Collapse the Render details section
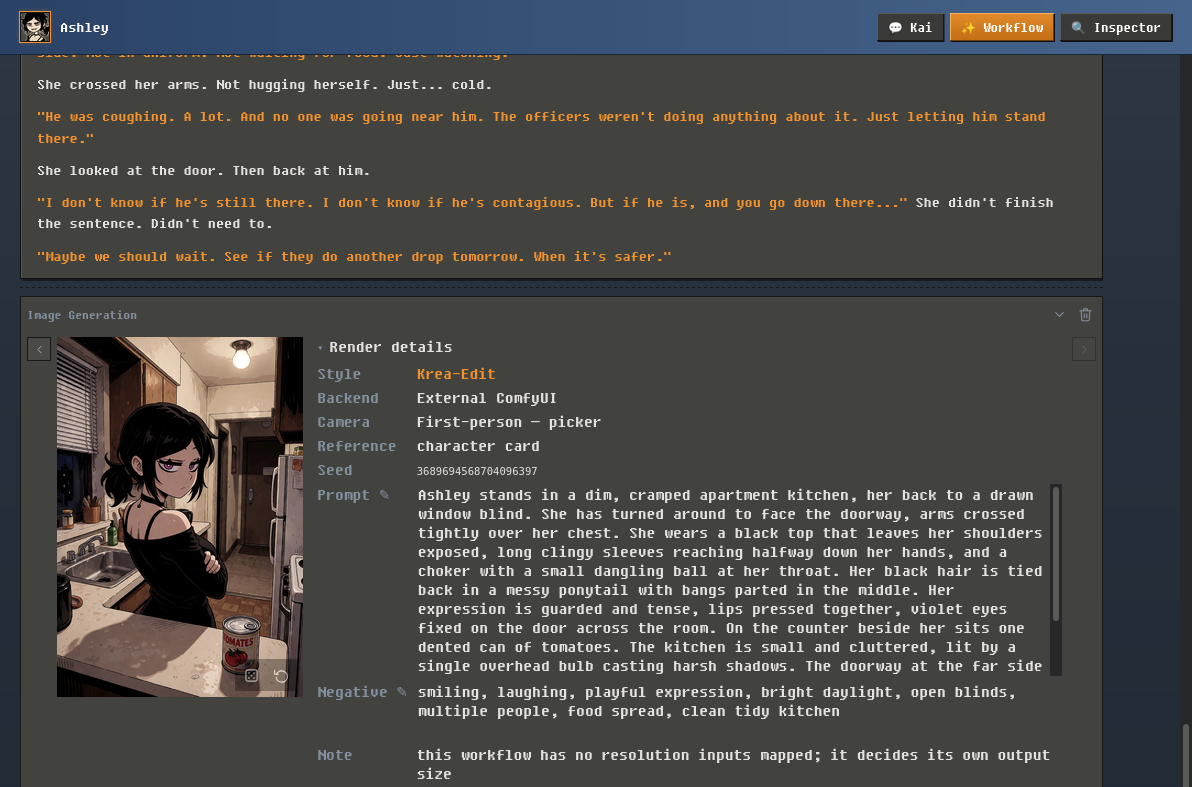The width and height of the screenshot is (1192, 787). coord(385,347)
